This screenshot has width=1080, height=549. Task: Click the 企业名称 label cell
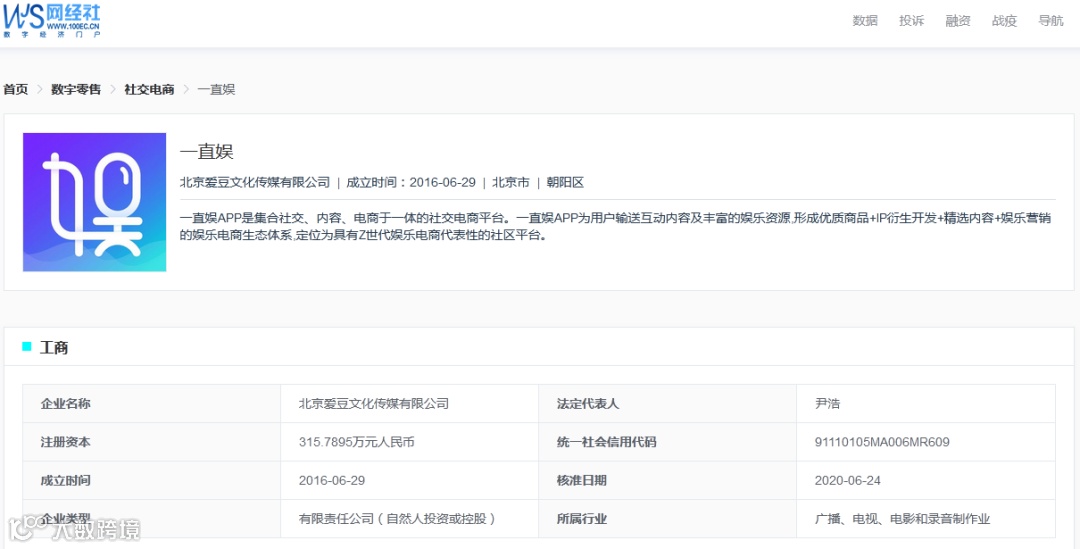[x=152, y=404]
